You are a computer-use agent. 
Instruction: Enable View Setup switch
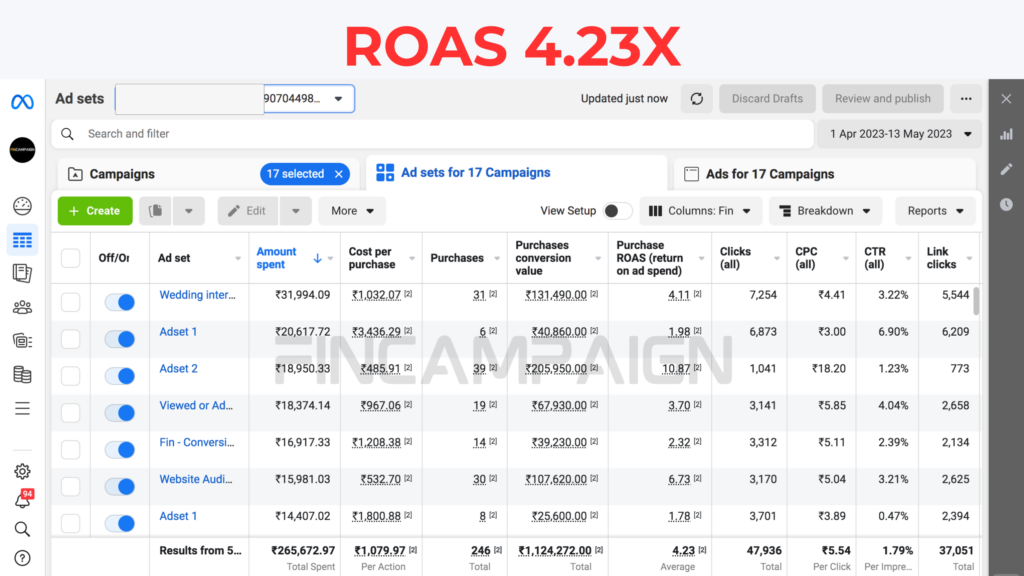[617, 211]
